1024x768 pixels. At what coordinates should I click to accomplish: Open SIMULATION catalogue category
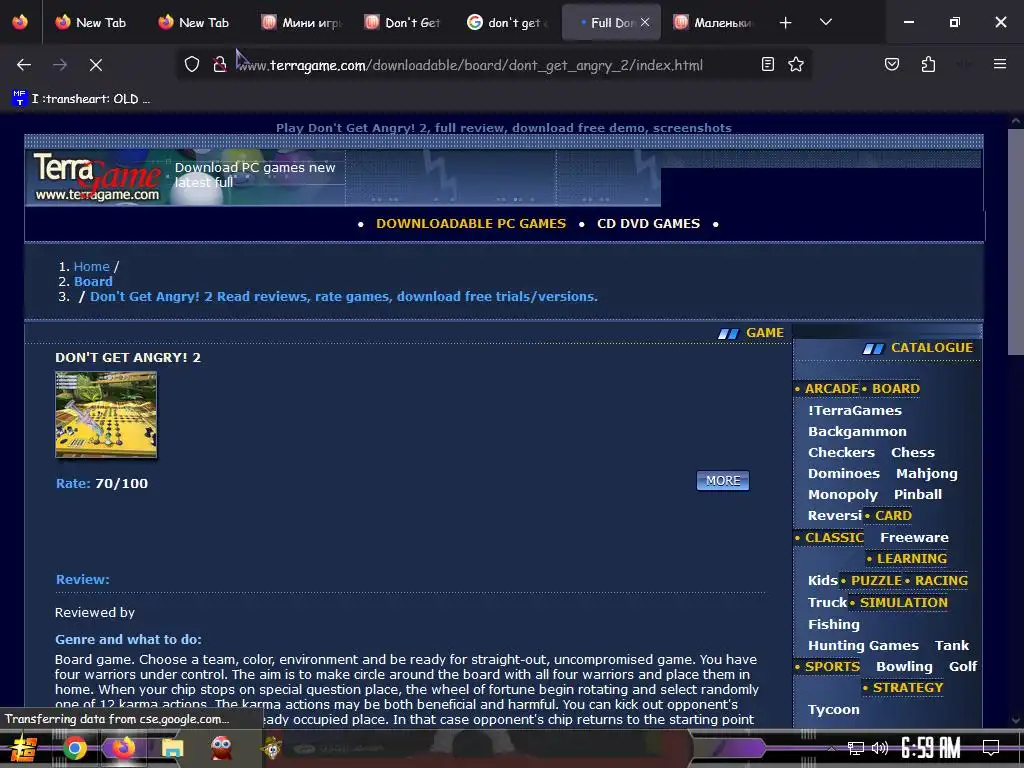click(903, 603)
